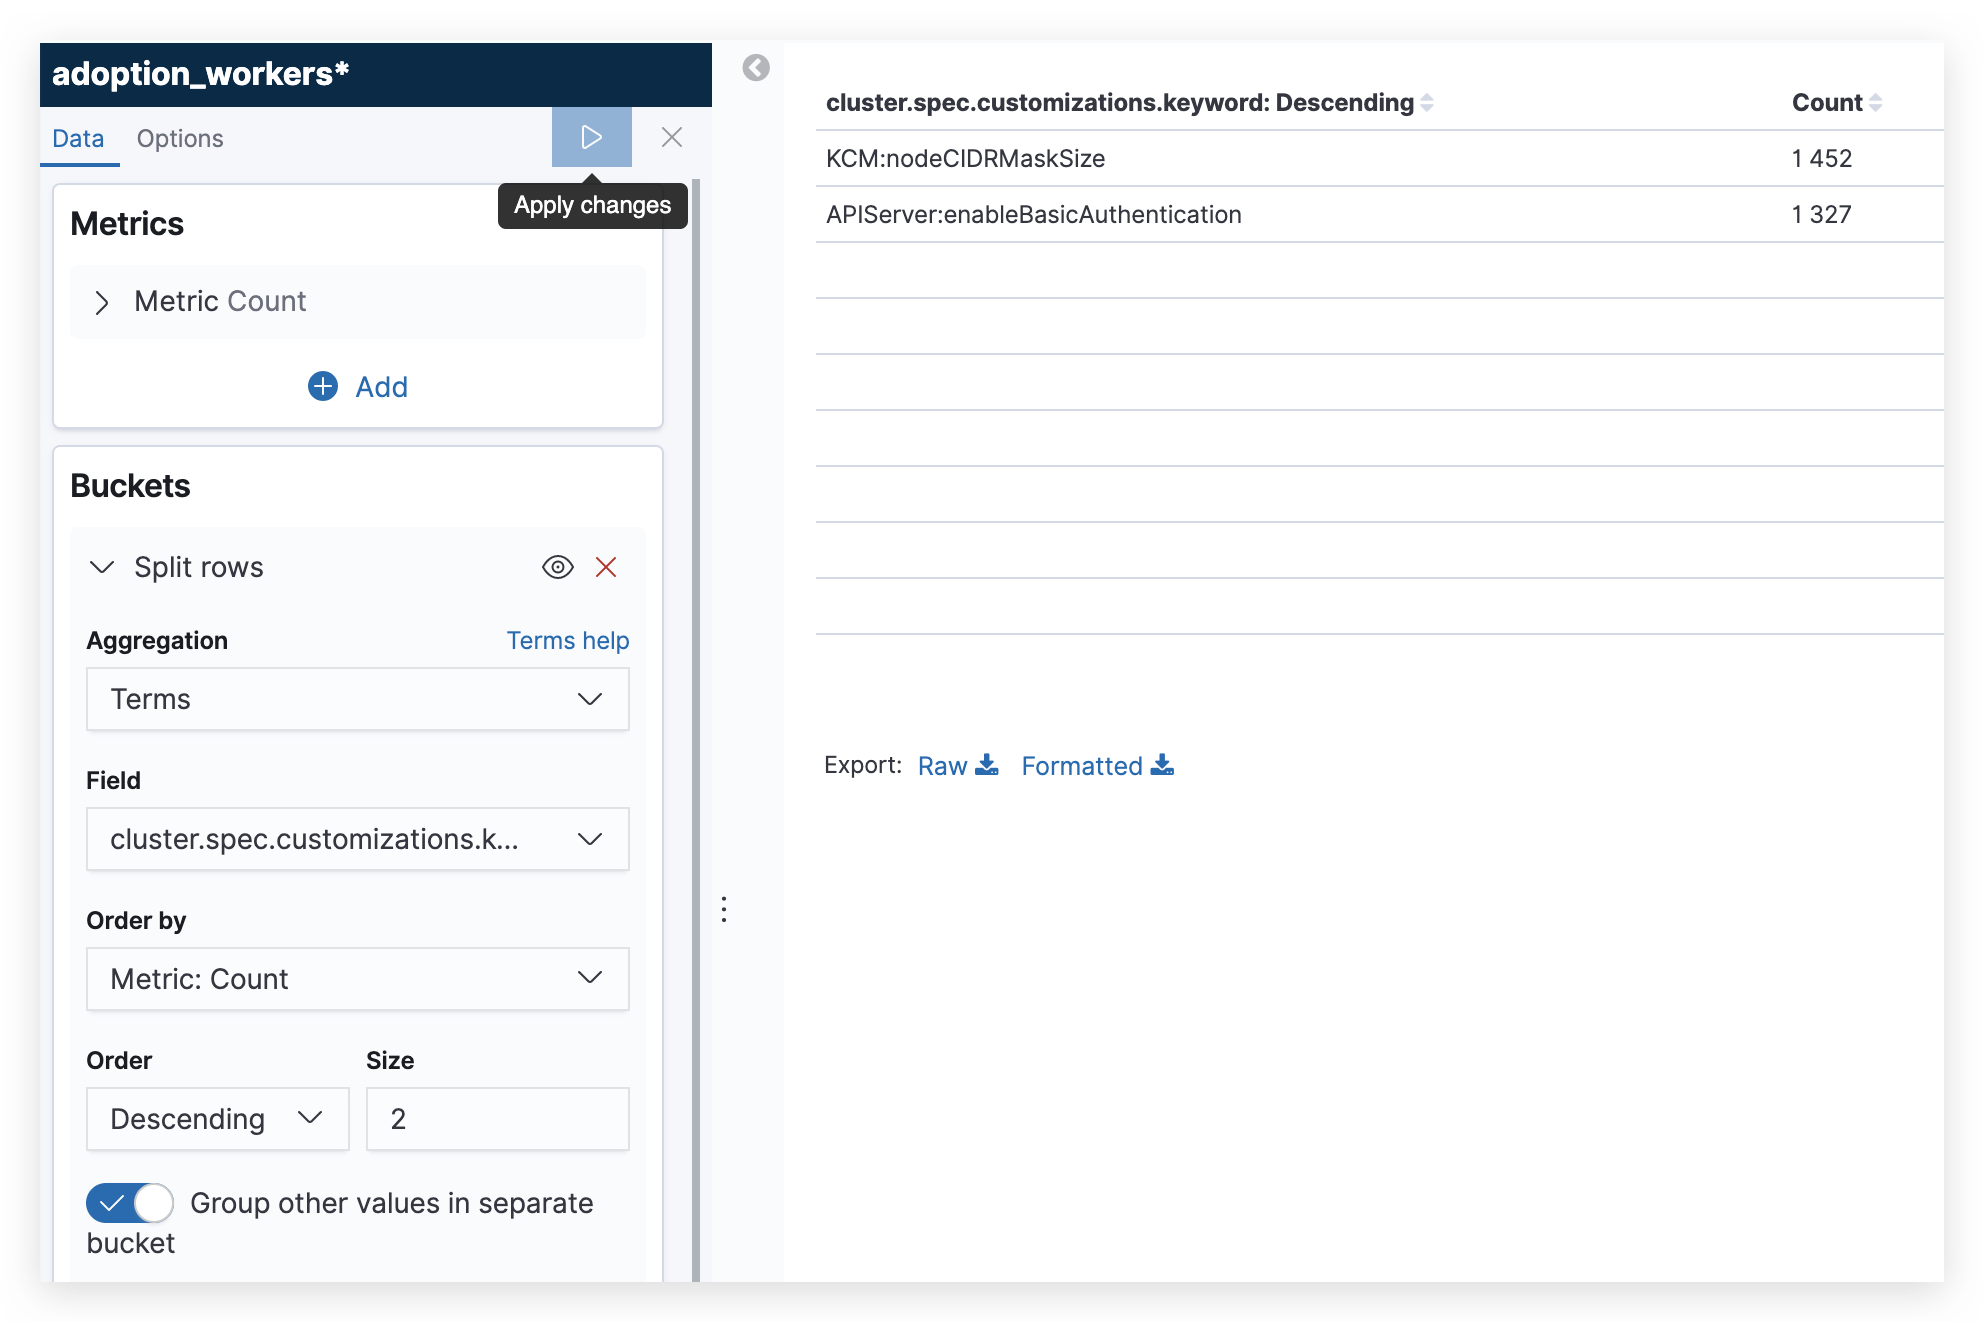This screenshot has height=1322, width=1984.
Task: Apply changes to the visualization
Action: pos(591,137)
